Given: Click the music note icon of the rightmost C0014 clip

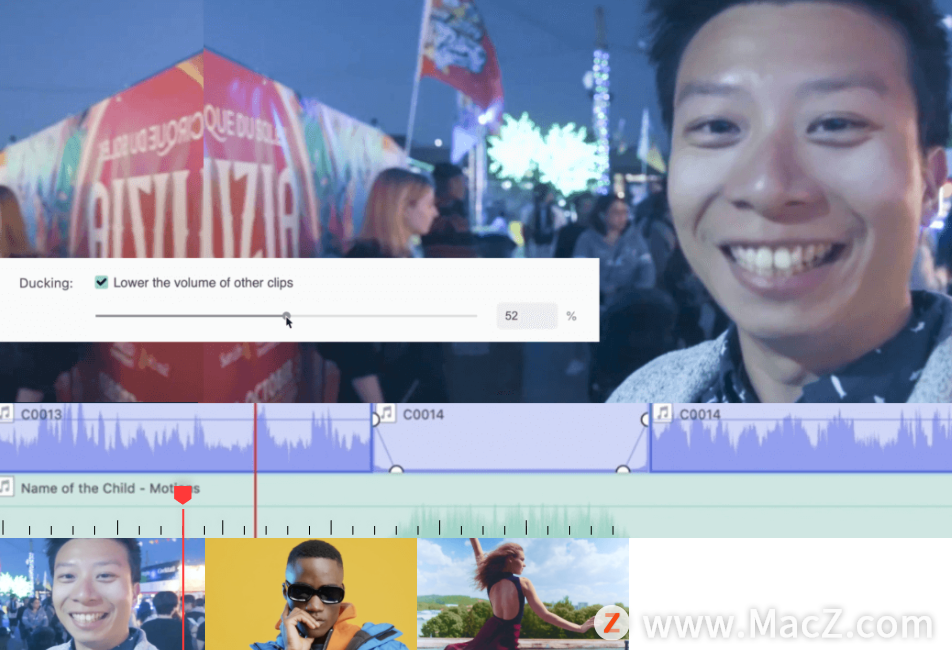Looking at the screenshot, I should [662, 413].
